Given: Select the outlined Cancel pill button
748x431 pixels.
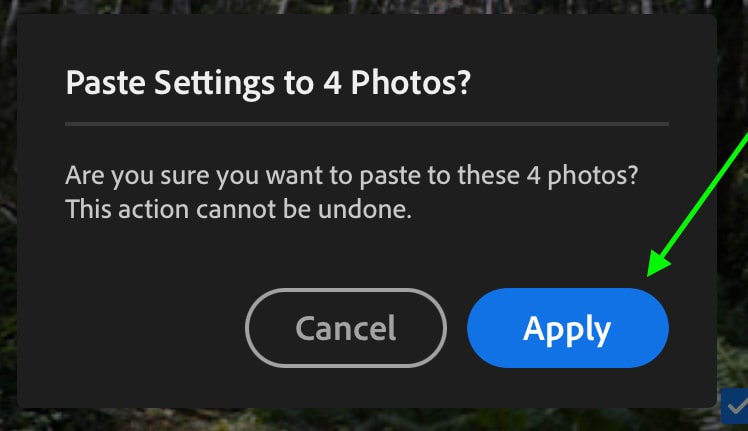Looking at the screenshot, I should (x=346, y=328).
